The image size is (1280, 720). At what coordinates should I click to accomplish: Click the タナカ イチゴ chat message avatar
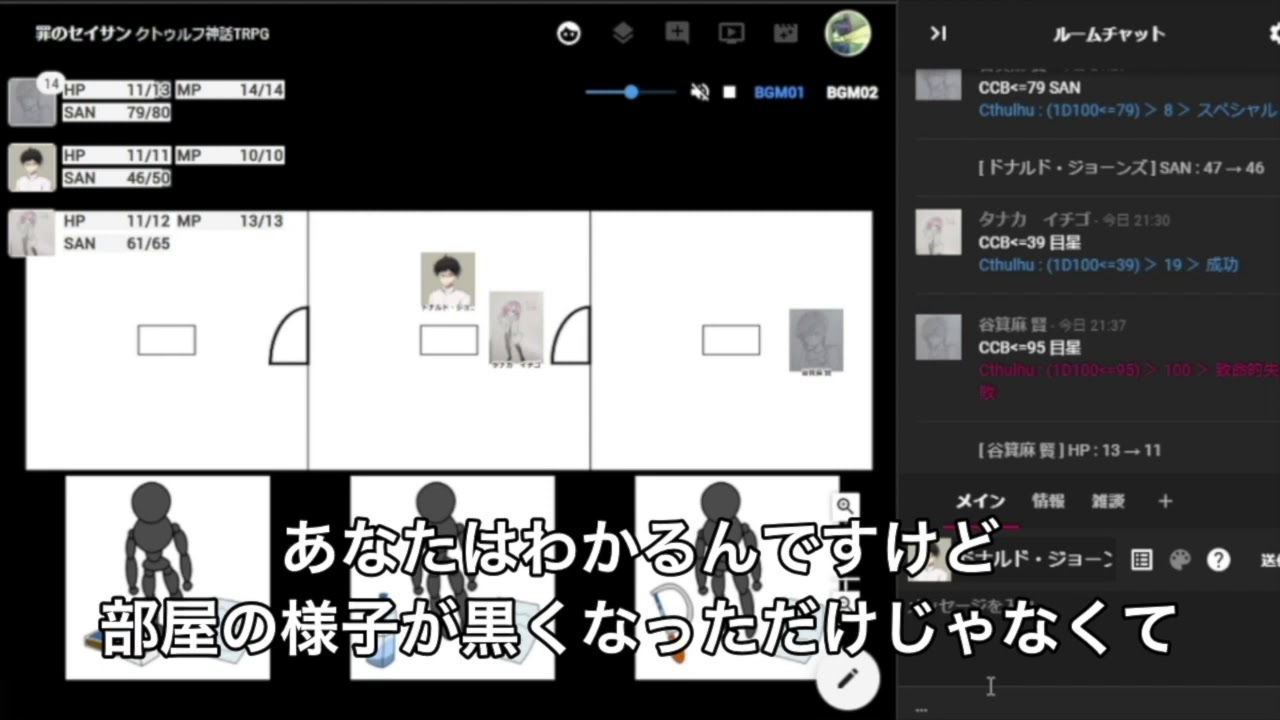[938, 232]
